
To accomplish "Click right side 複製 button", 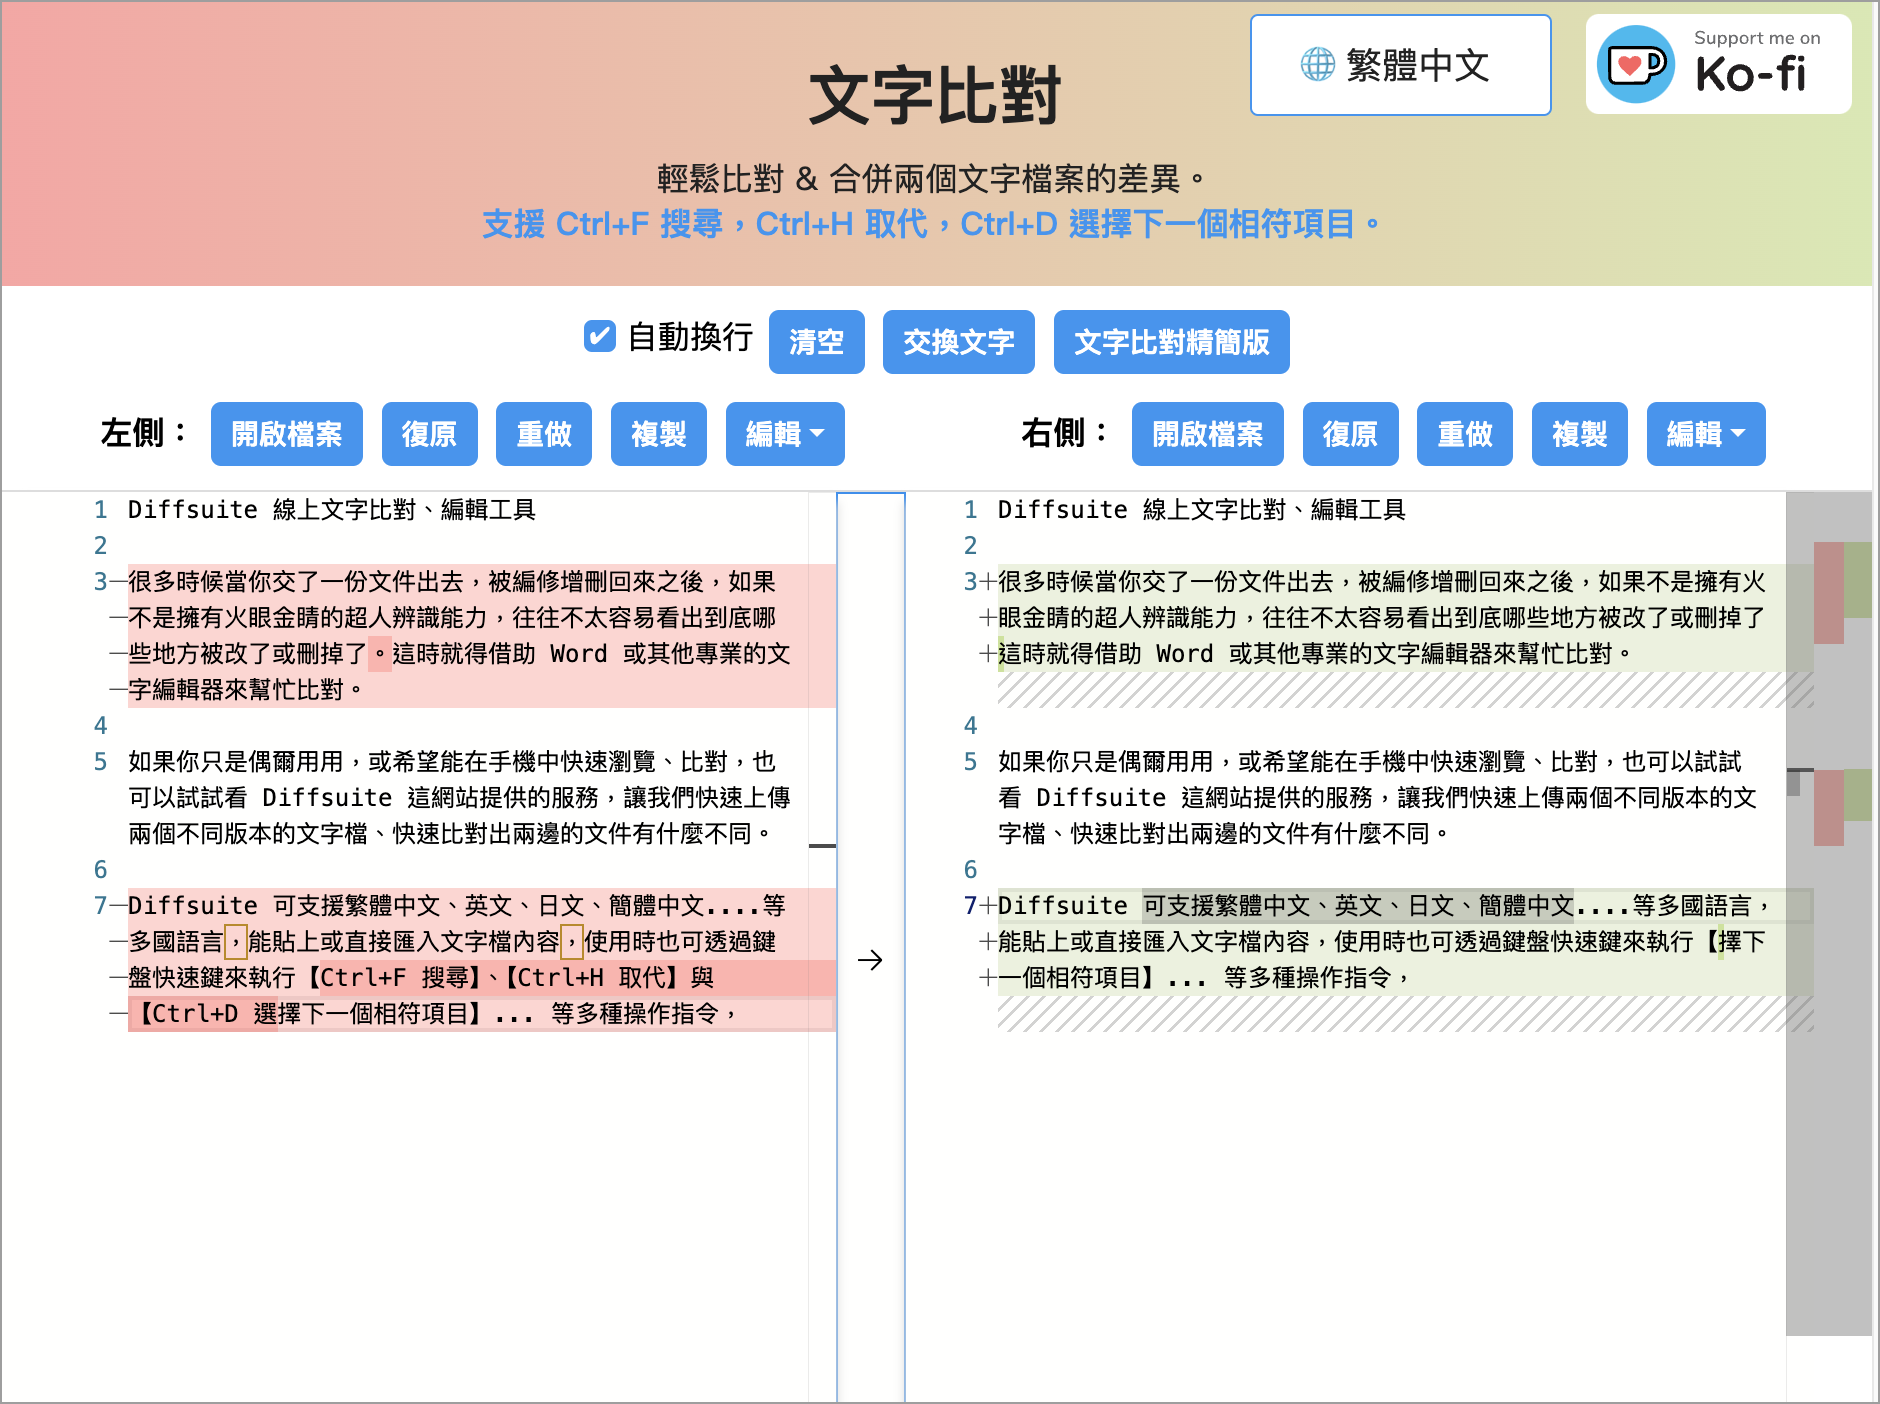I will 1580,434.
